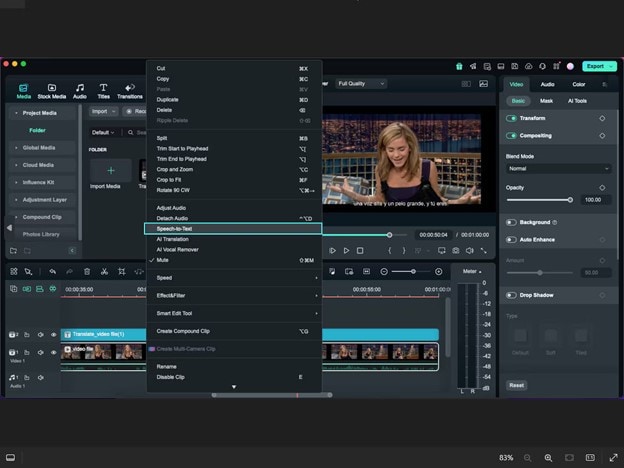Toggle the Transform switch
This screenshot has height=468, width=624.
click(511, 118)
